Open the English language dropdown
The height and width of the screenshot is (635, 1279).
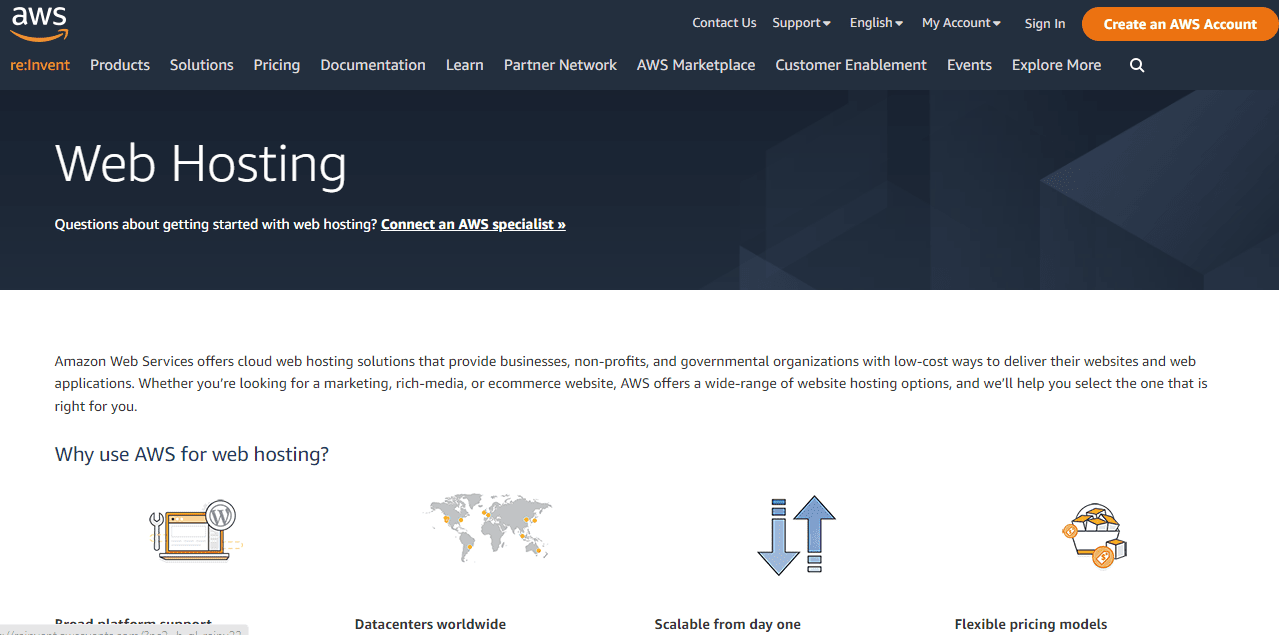(x=876, y=23)
